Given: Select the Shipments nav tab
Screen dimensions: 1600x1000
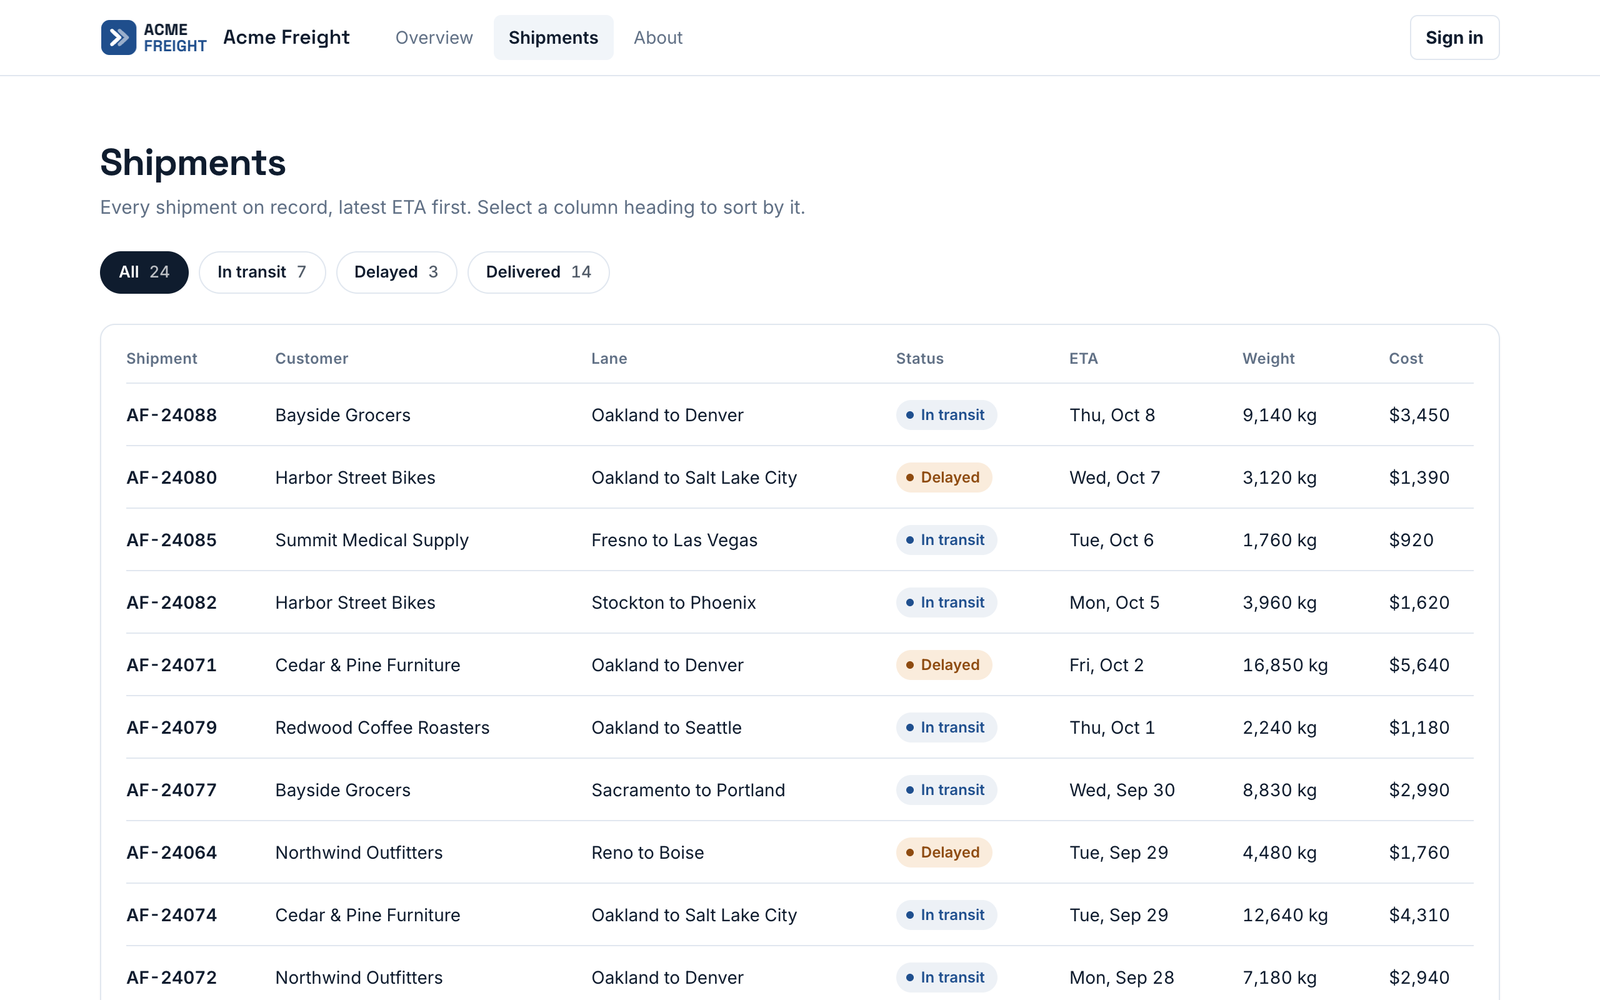Looking at the screenshot, I should click(553, 38).
